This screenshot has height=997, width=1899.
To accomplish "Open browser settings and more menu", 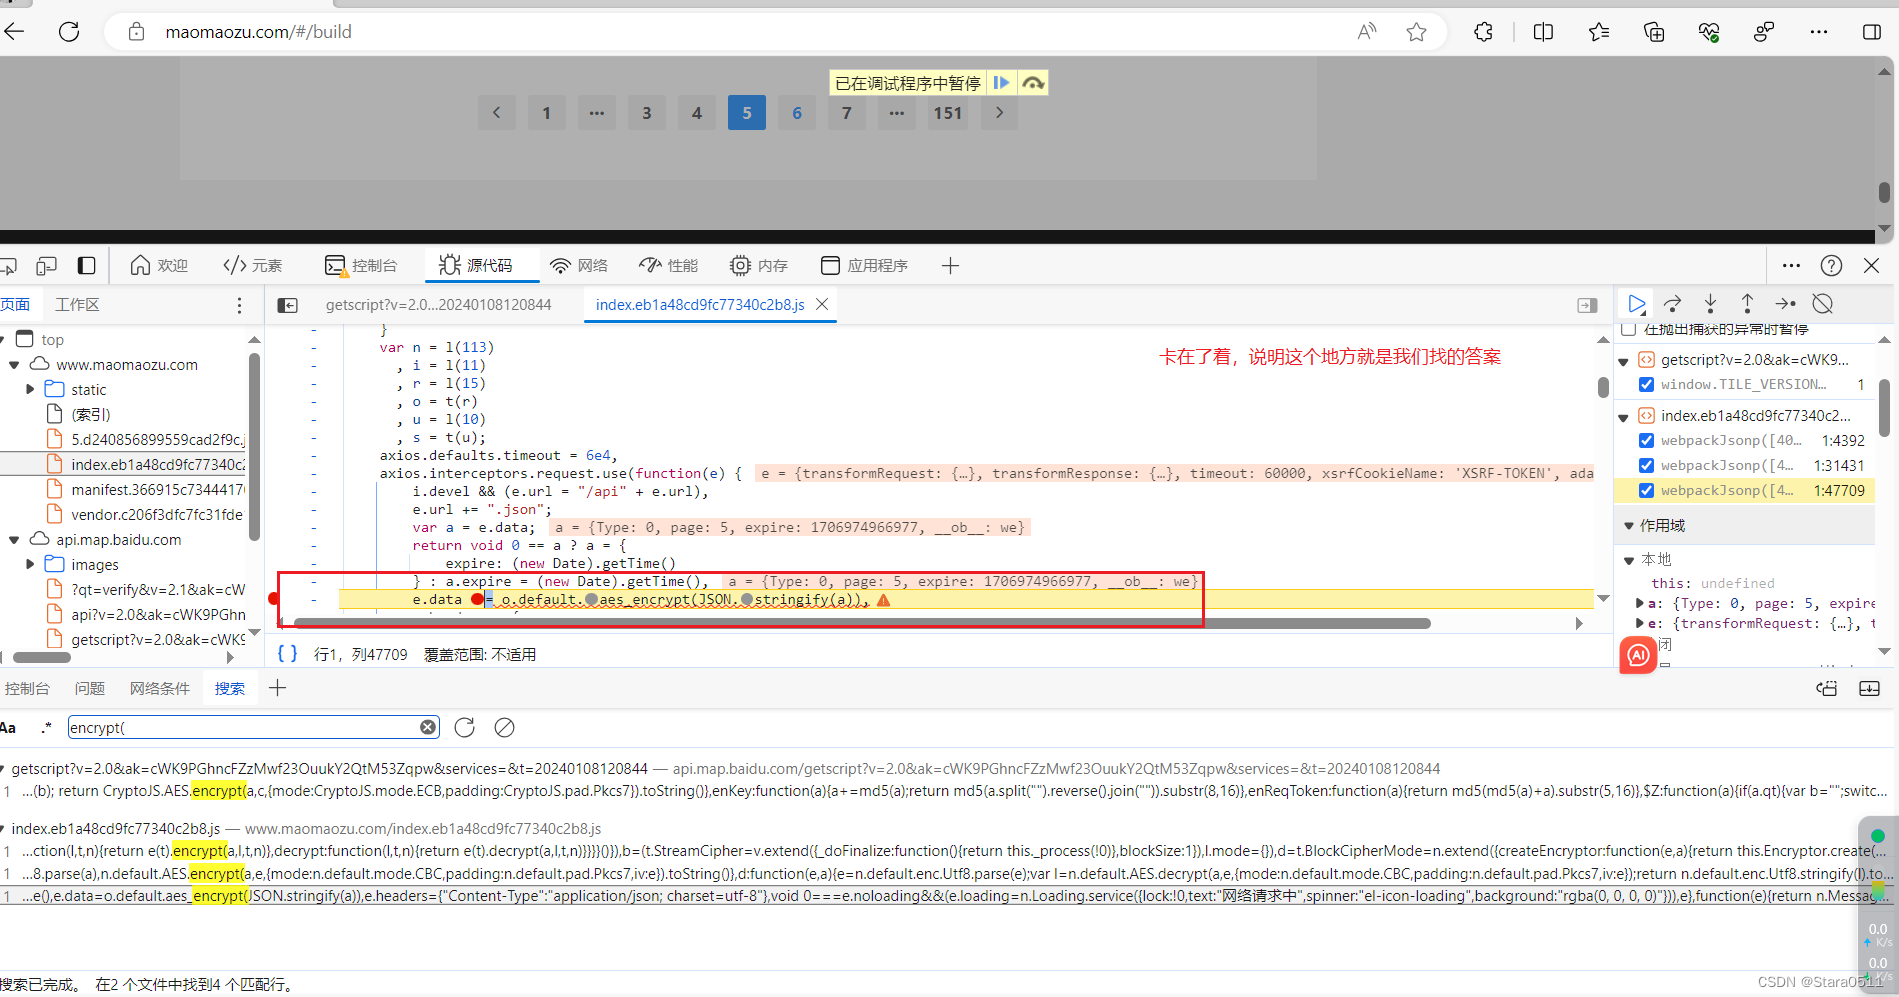I will tap(1819, 32).
